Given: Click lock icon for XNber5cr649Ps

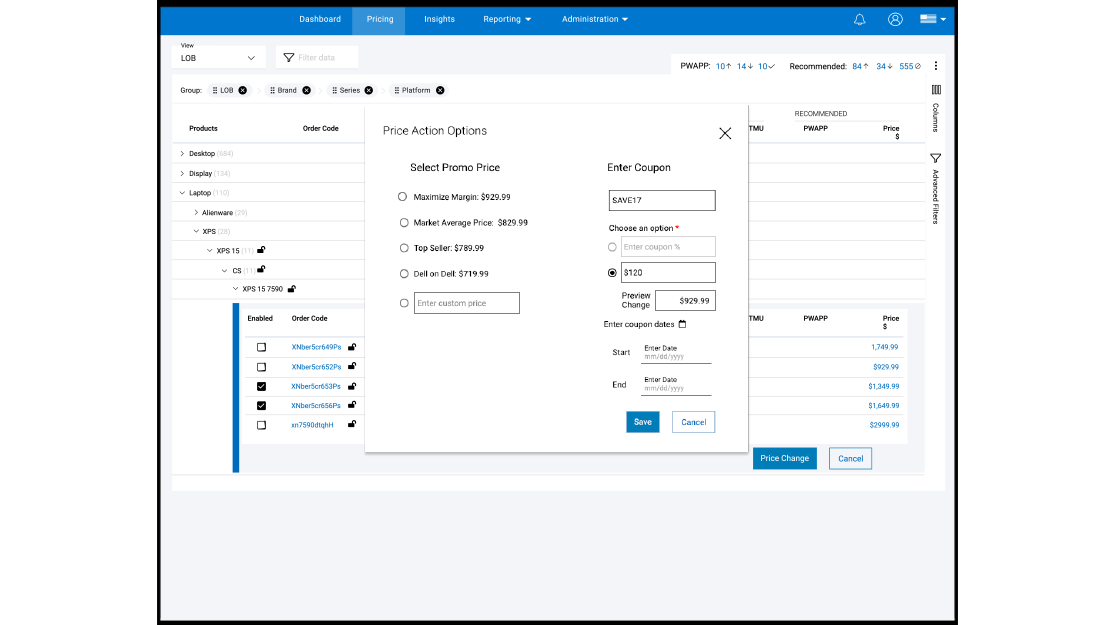Looking at the screenshot, I should point(352,347).
